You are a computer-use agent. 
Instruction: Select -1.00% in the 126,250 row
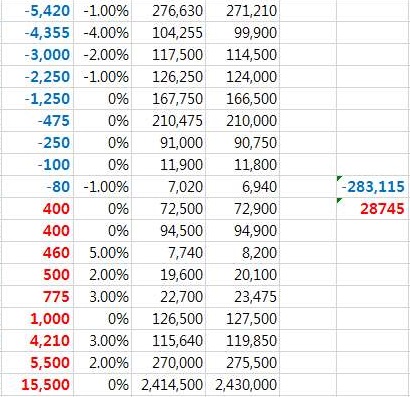102,77
